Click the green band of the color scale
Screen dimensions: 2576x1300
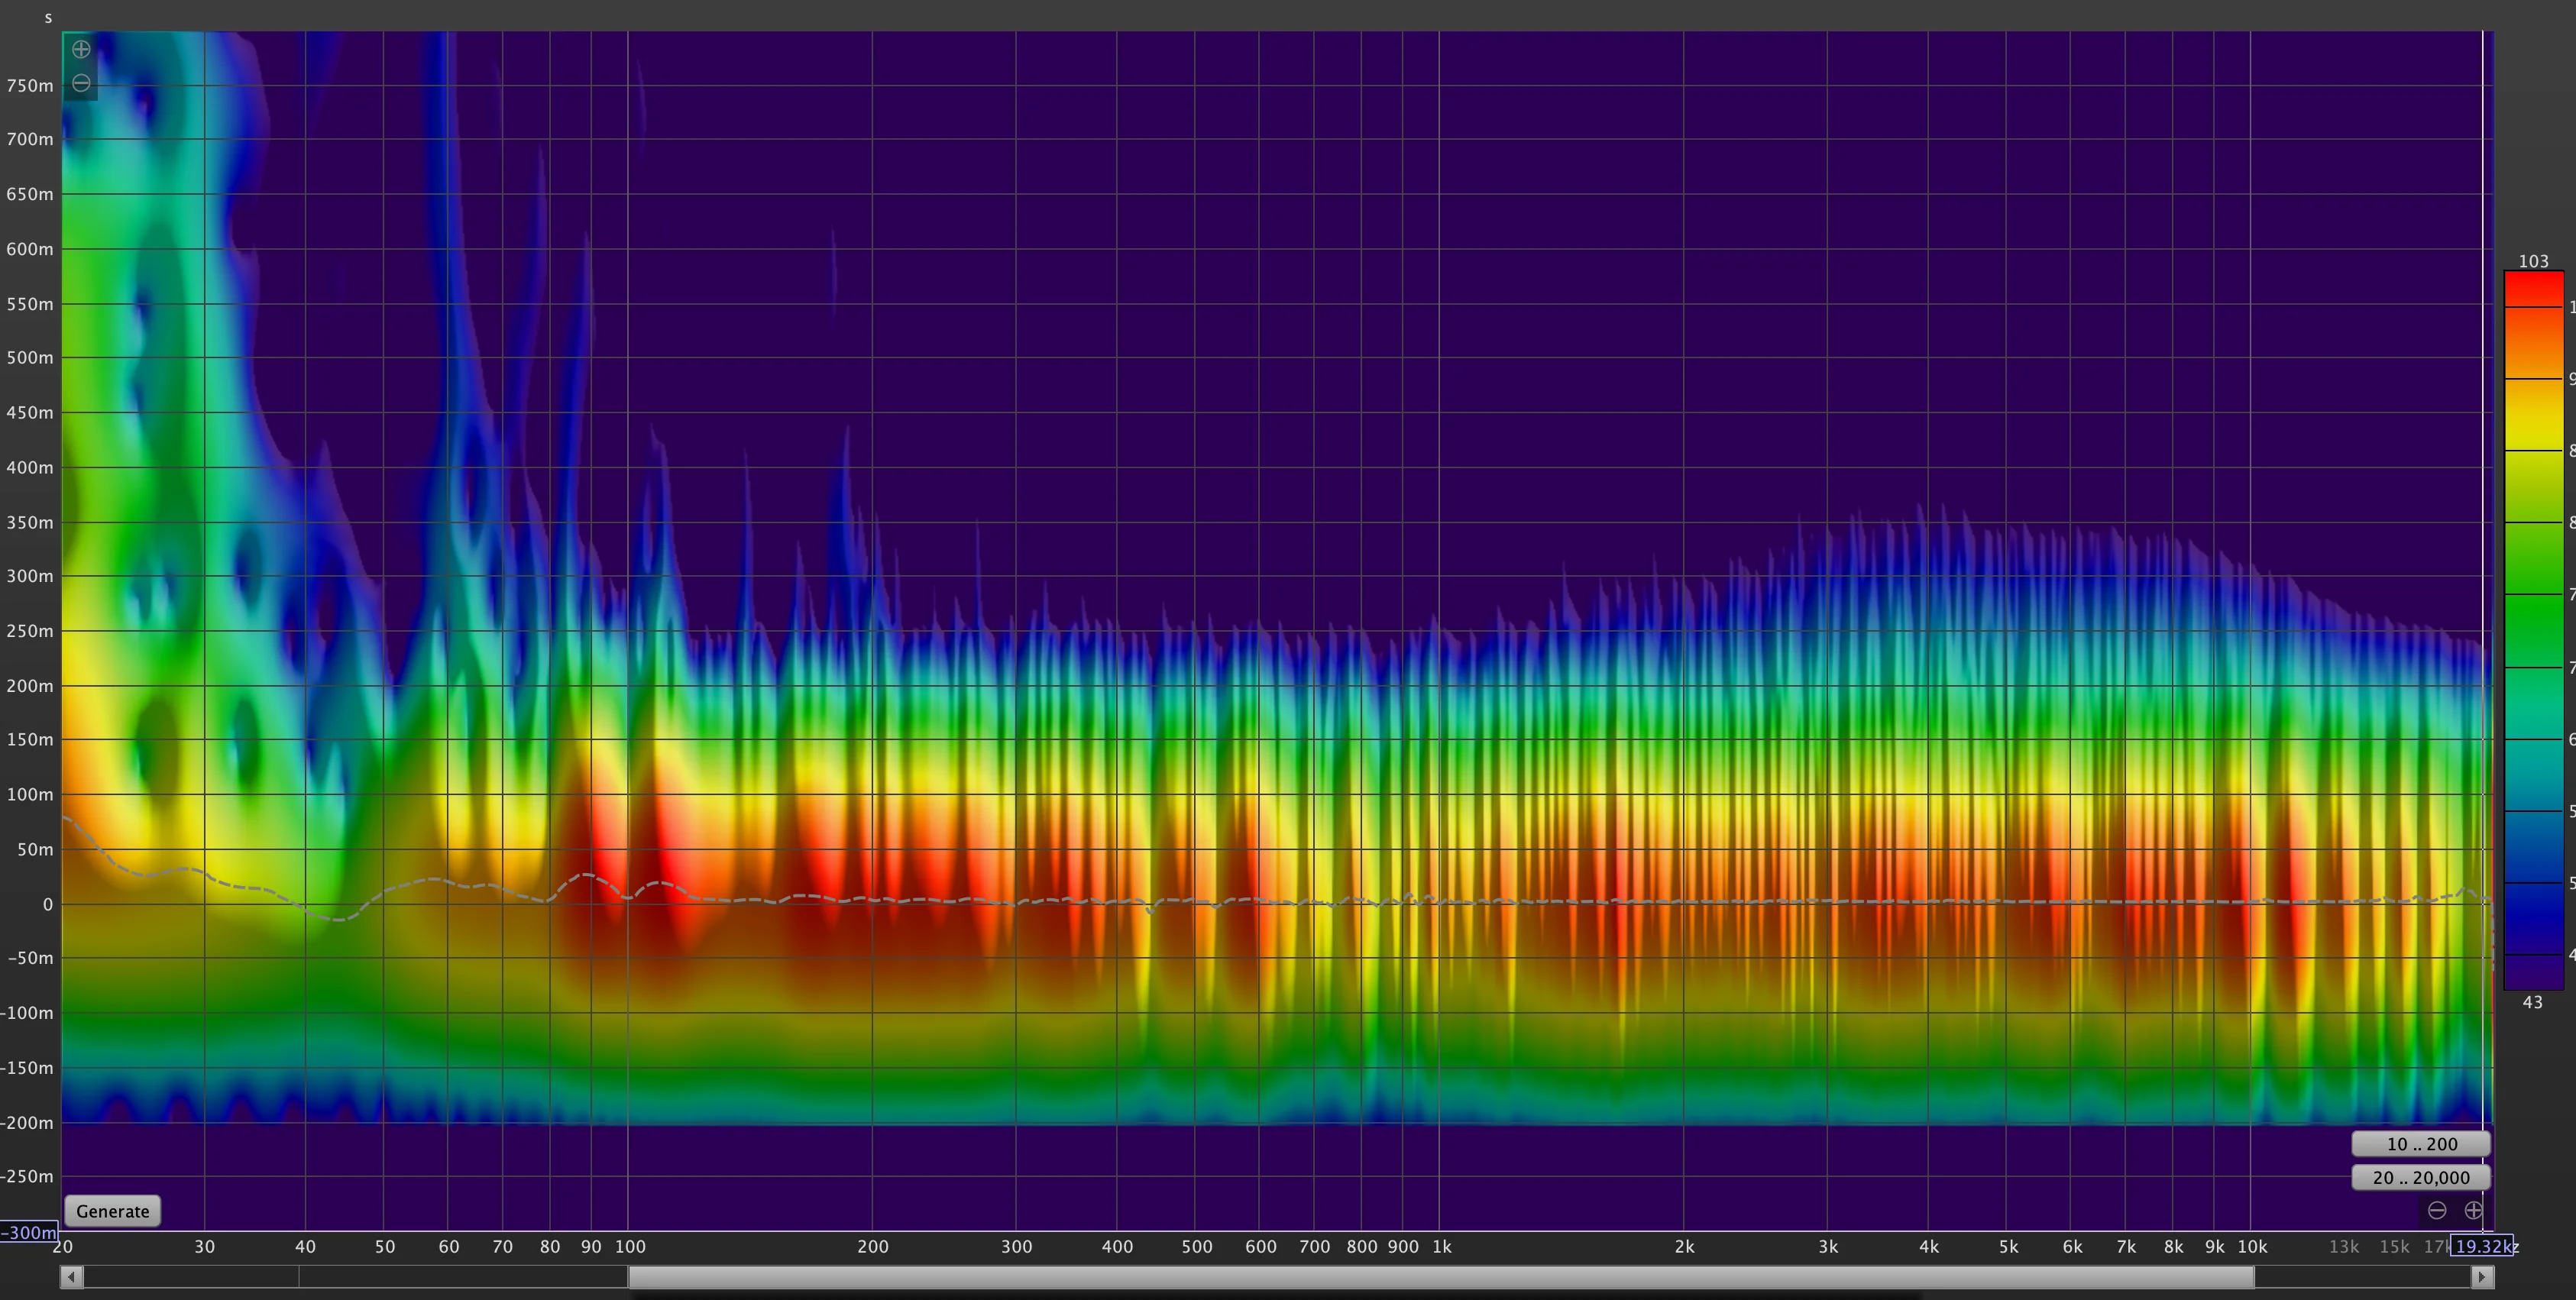pyautogui.click(x=2533, y=600)
